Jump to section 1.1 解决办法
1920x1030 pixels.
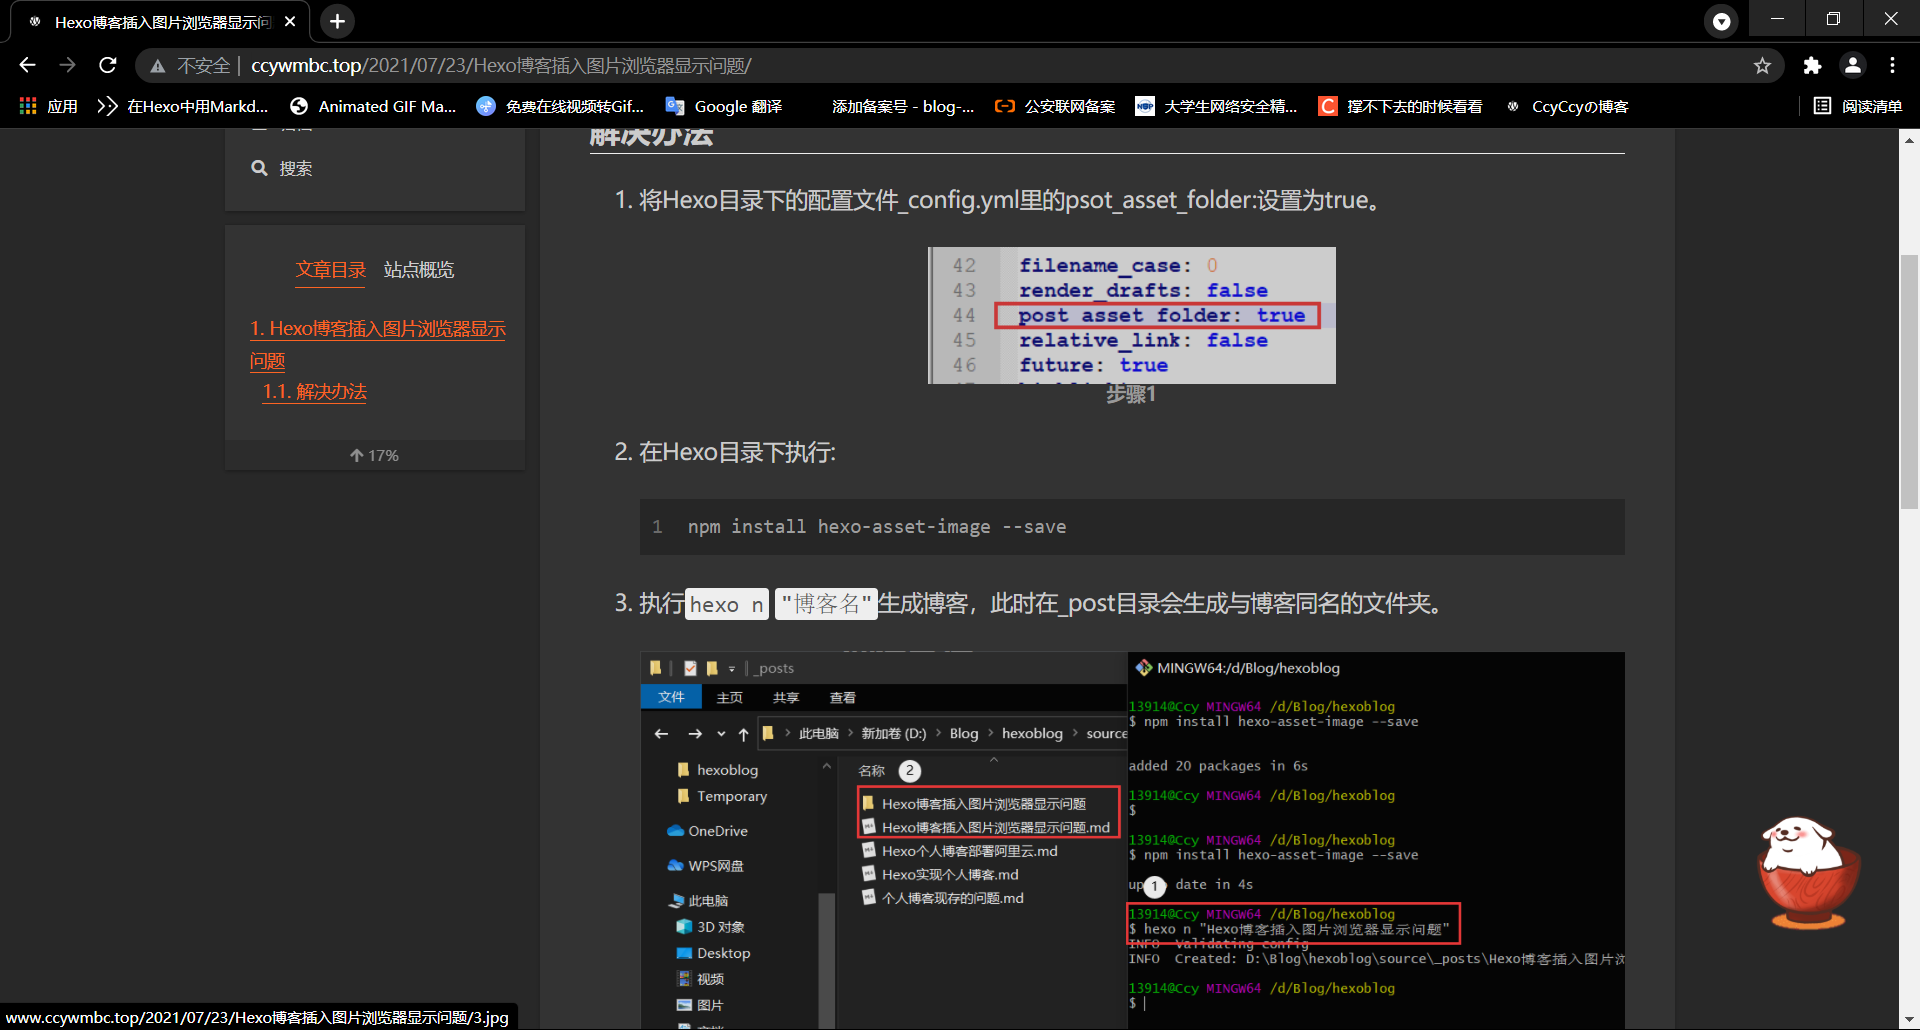click(314, 392)
